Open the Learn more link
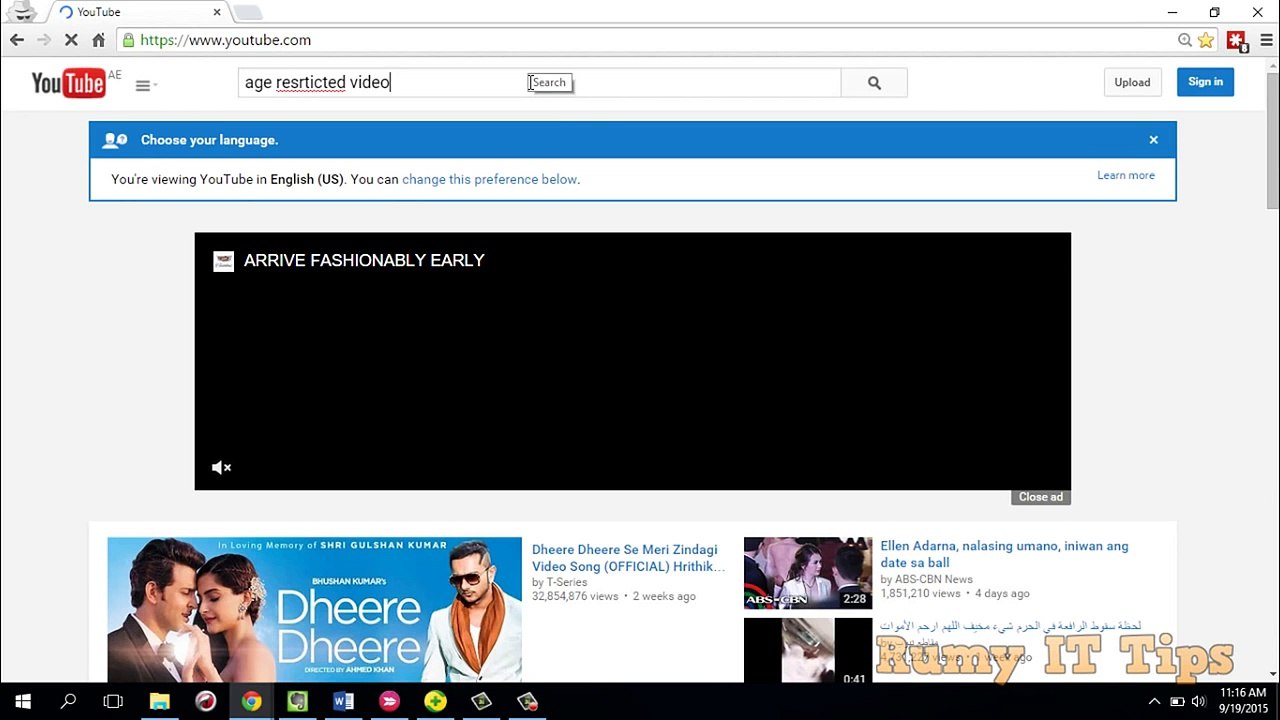Viewport: 1280px width, 720px height. 1126,175
